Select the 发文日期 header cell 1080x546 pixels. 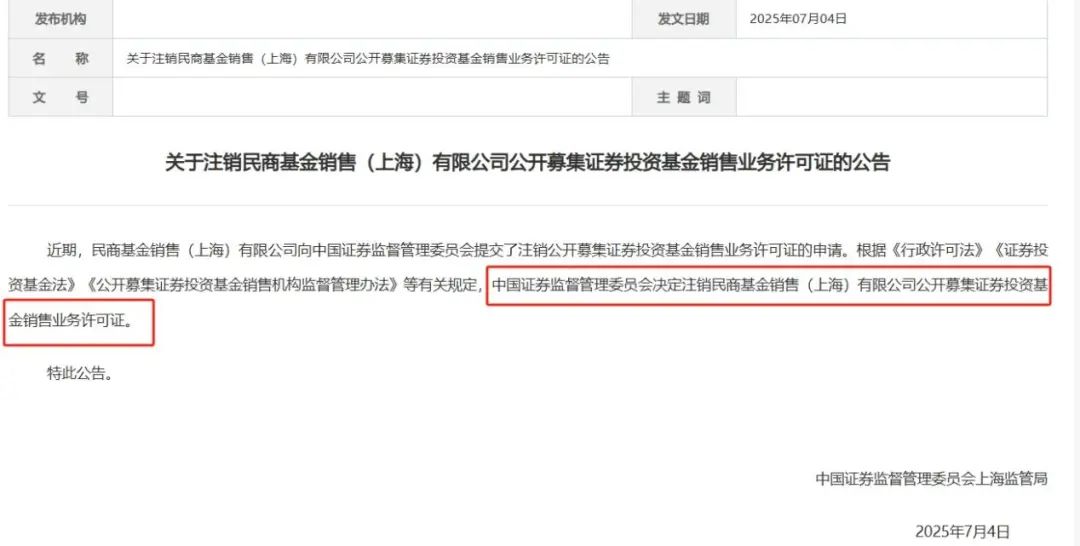[x=684, y=19]
